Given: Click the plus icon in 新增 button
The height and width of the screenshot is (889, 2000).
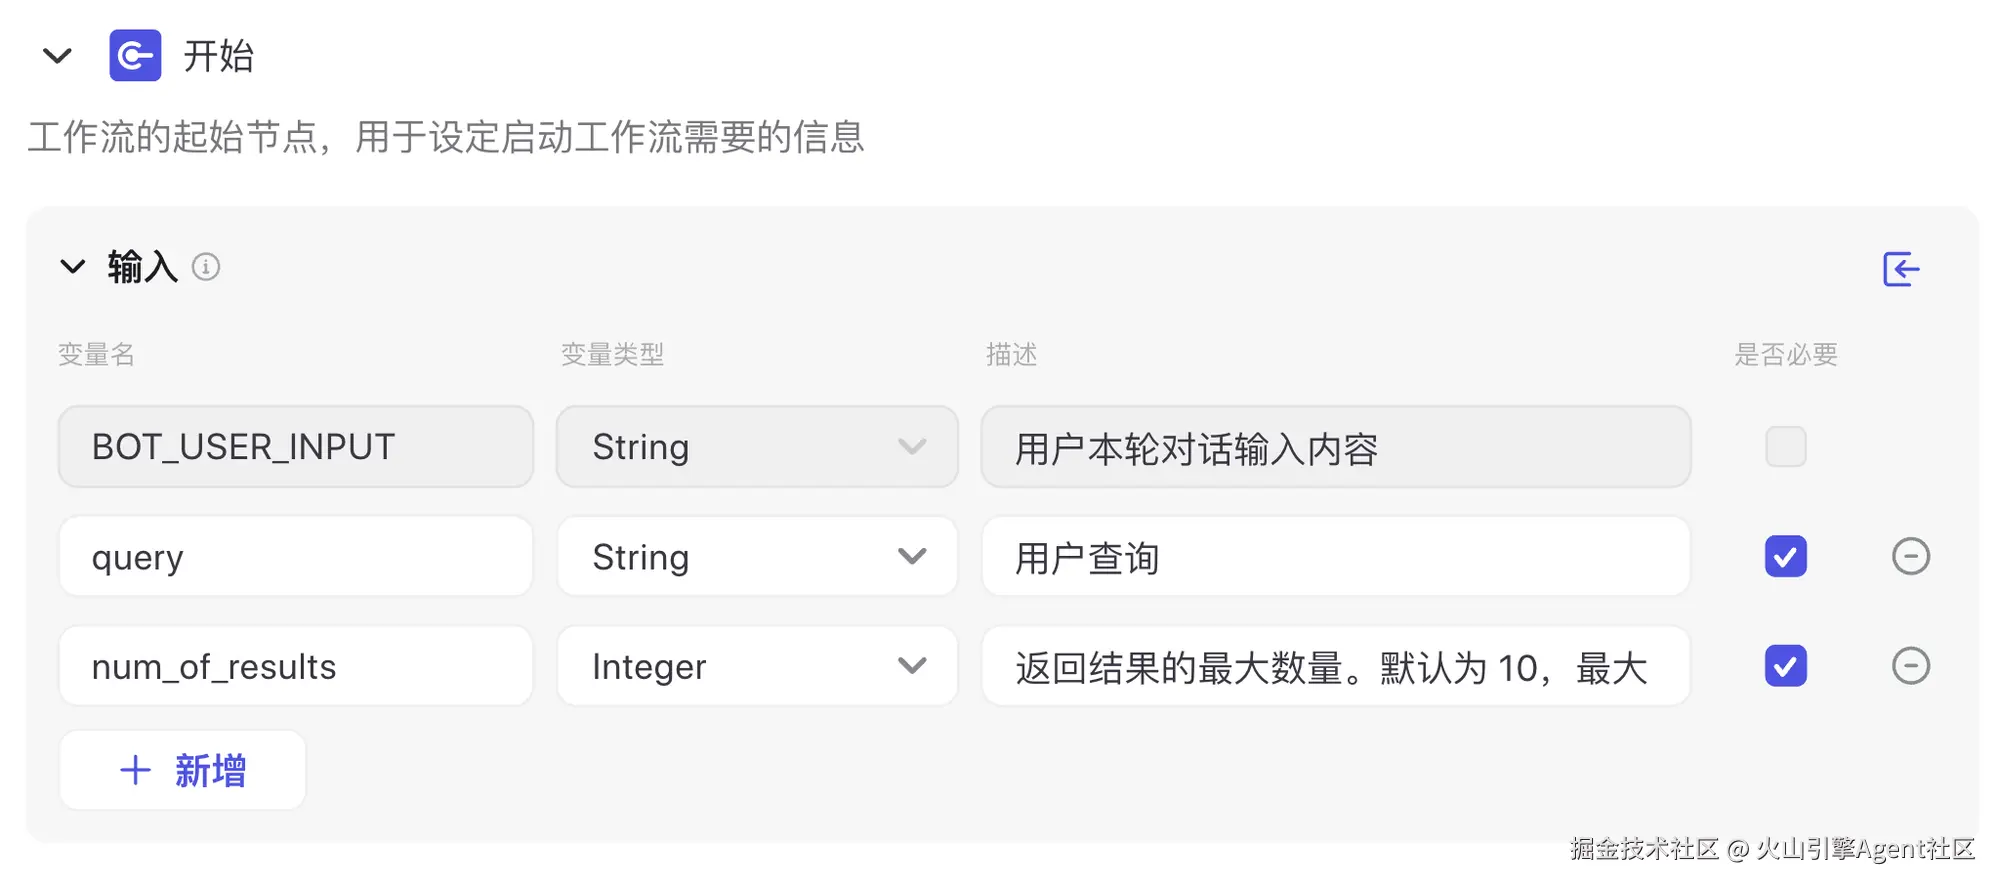Looking at the screenshot, I should pyautogui.click(x=135, y=770).
